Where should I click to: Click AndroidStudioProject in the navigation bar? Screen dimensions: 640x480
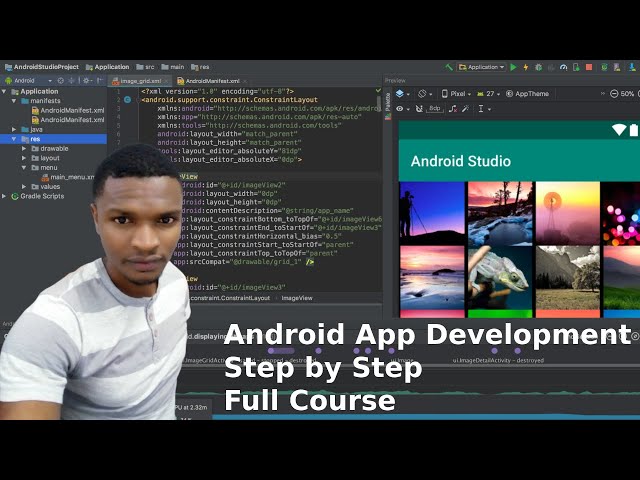coord(42,67)
